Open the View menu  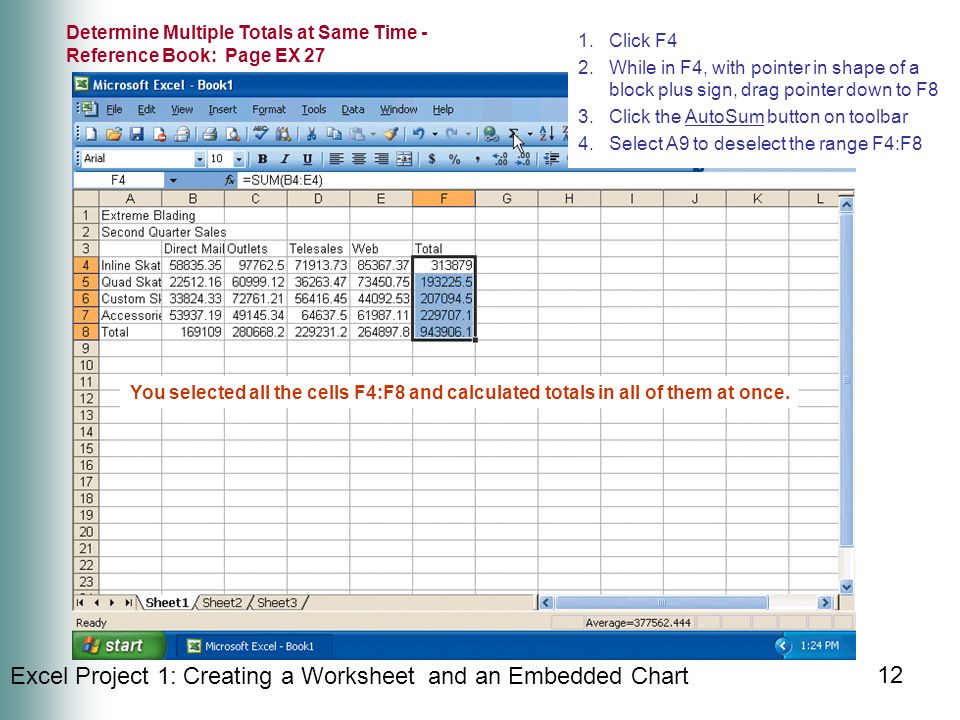tap(182, 110)
